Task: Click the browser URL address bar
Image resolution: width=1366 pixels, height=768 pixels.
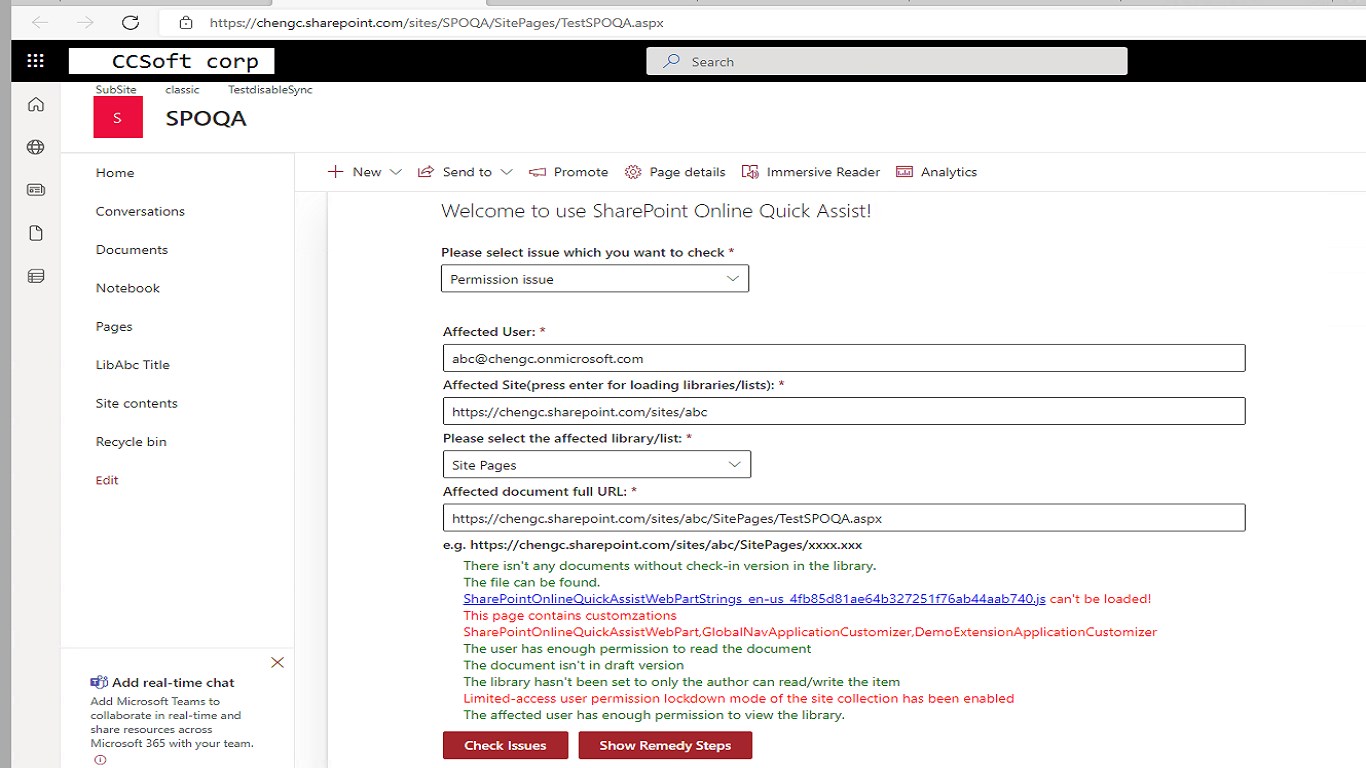Action: coord(436,22)
